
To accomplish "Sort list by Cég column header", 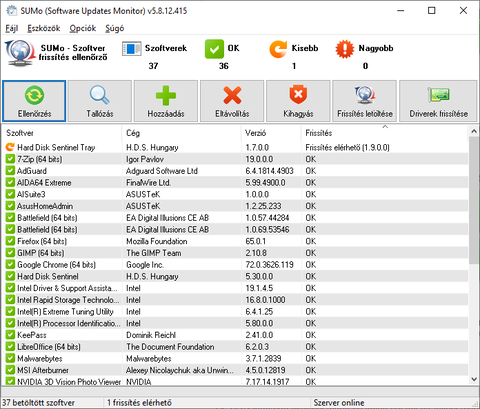I will (x=182, y=133).
